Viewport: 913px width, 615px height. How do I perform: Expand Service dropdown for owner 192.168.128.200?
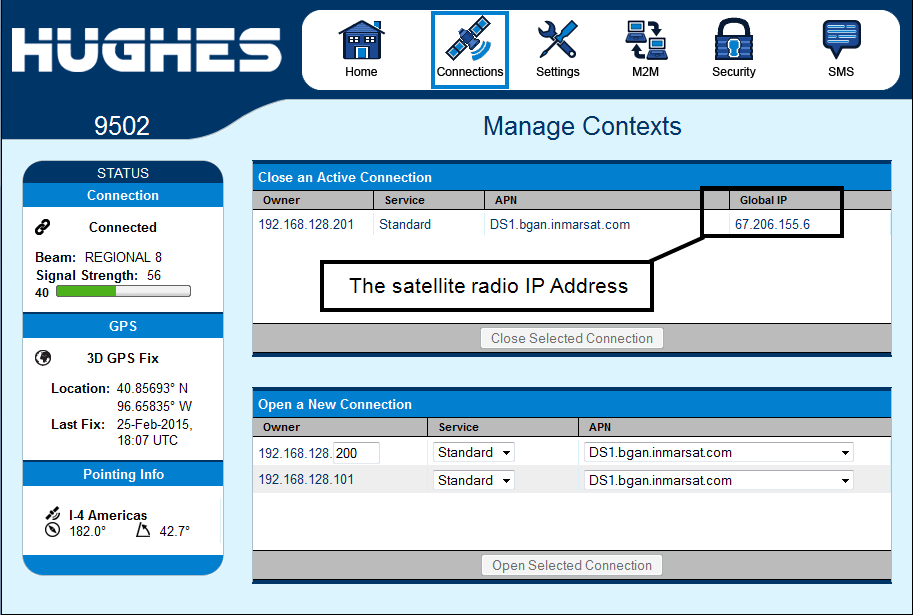(474, 453)
